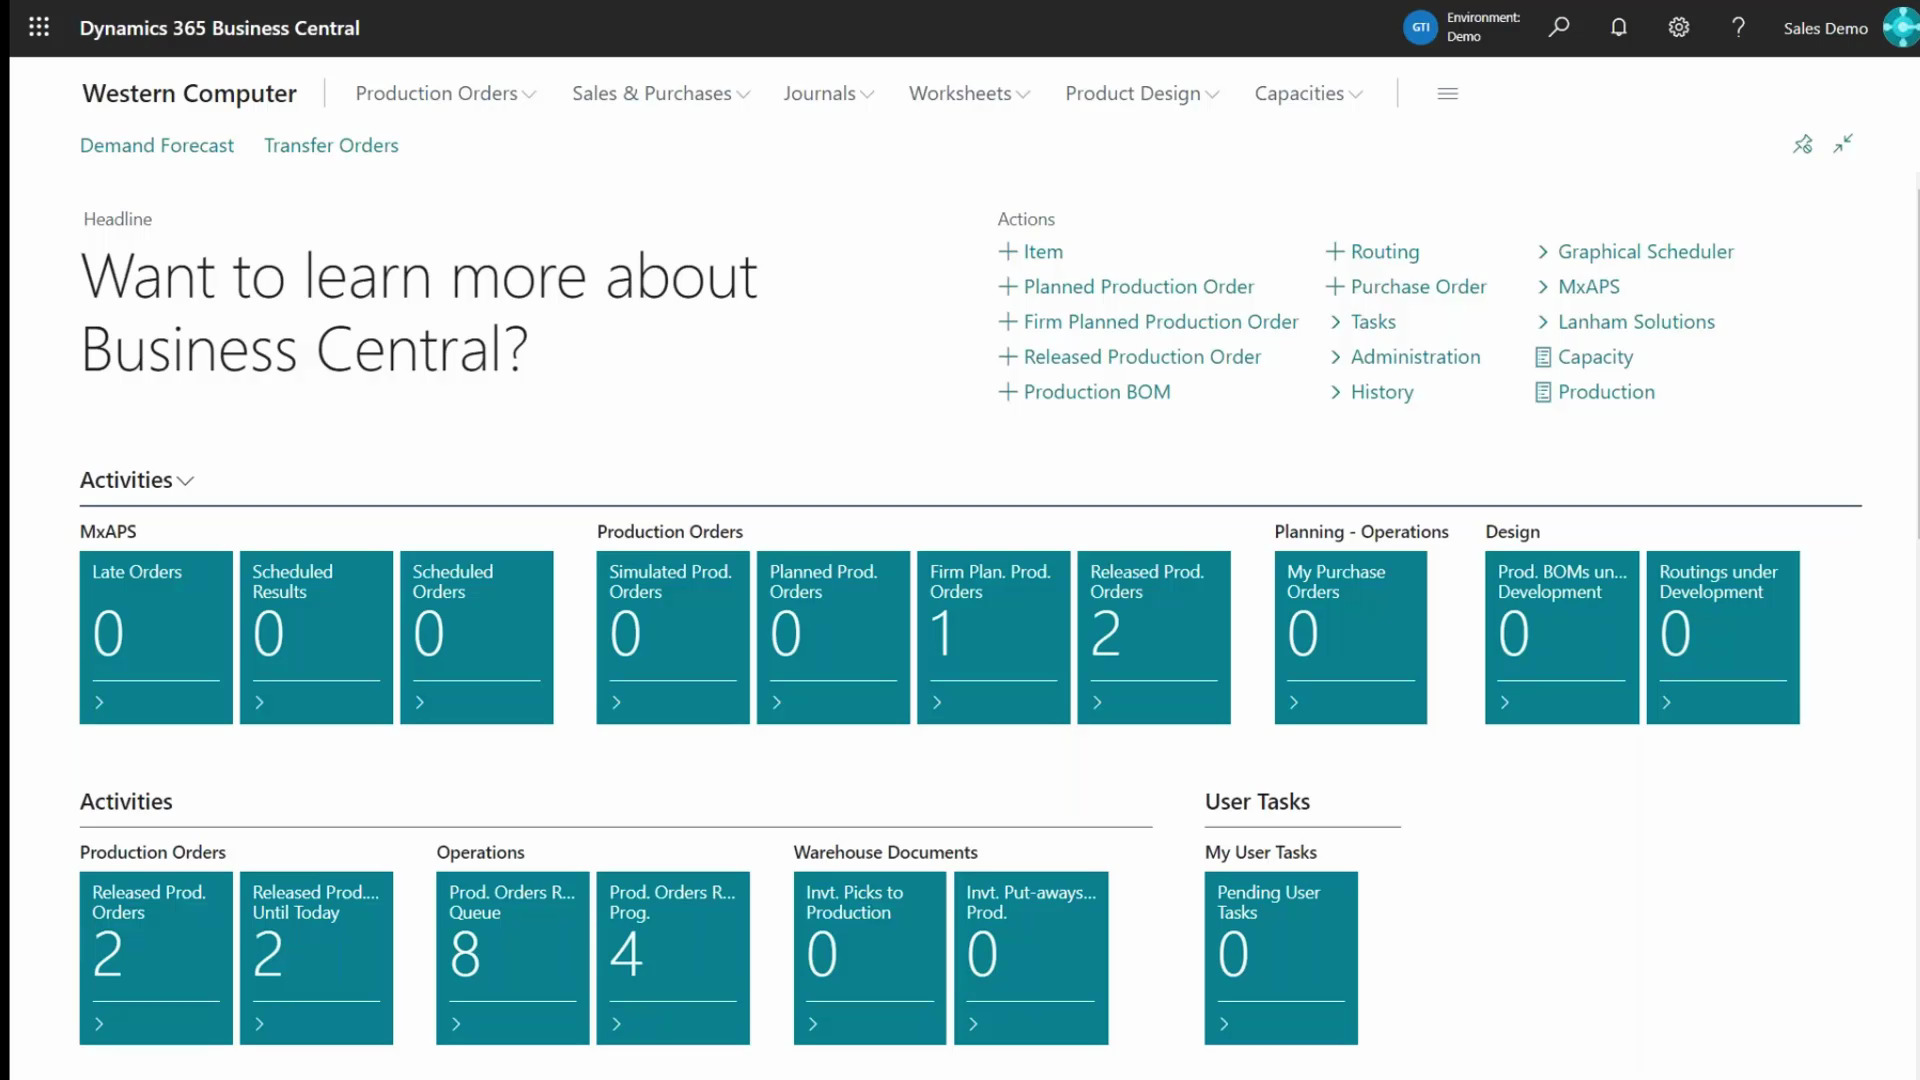Open the hamburger menu next to Capacities
Image resolution: width=1920 pixels, height=1080 pixels.
pyautogui.click(x=1447, y=93)
